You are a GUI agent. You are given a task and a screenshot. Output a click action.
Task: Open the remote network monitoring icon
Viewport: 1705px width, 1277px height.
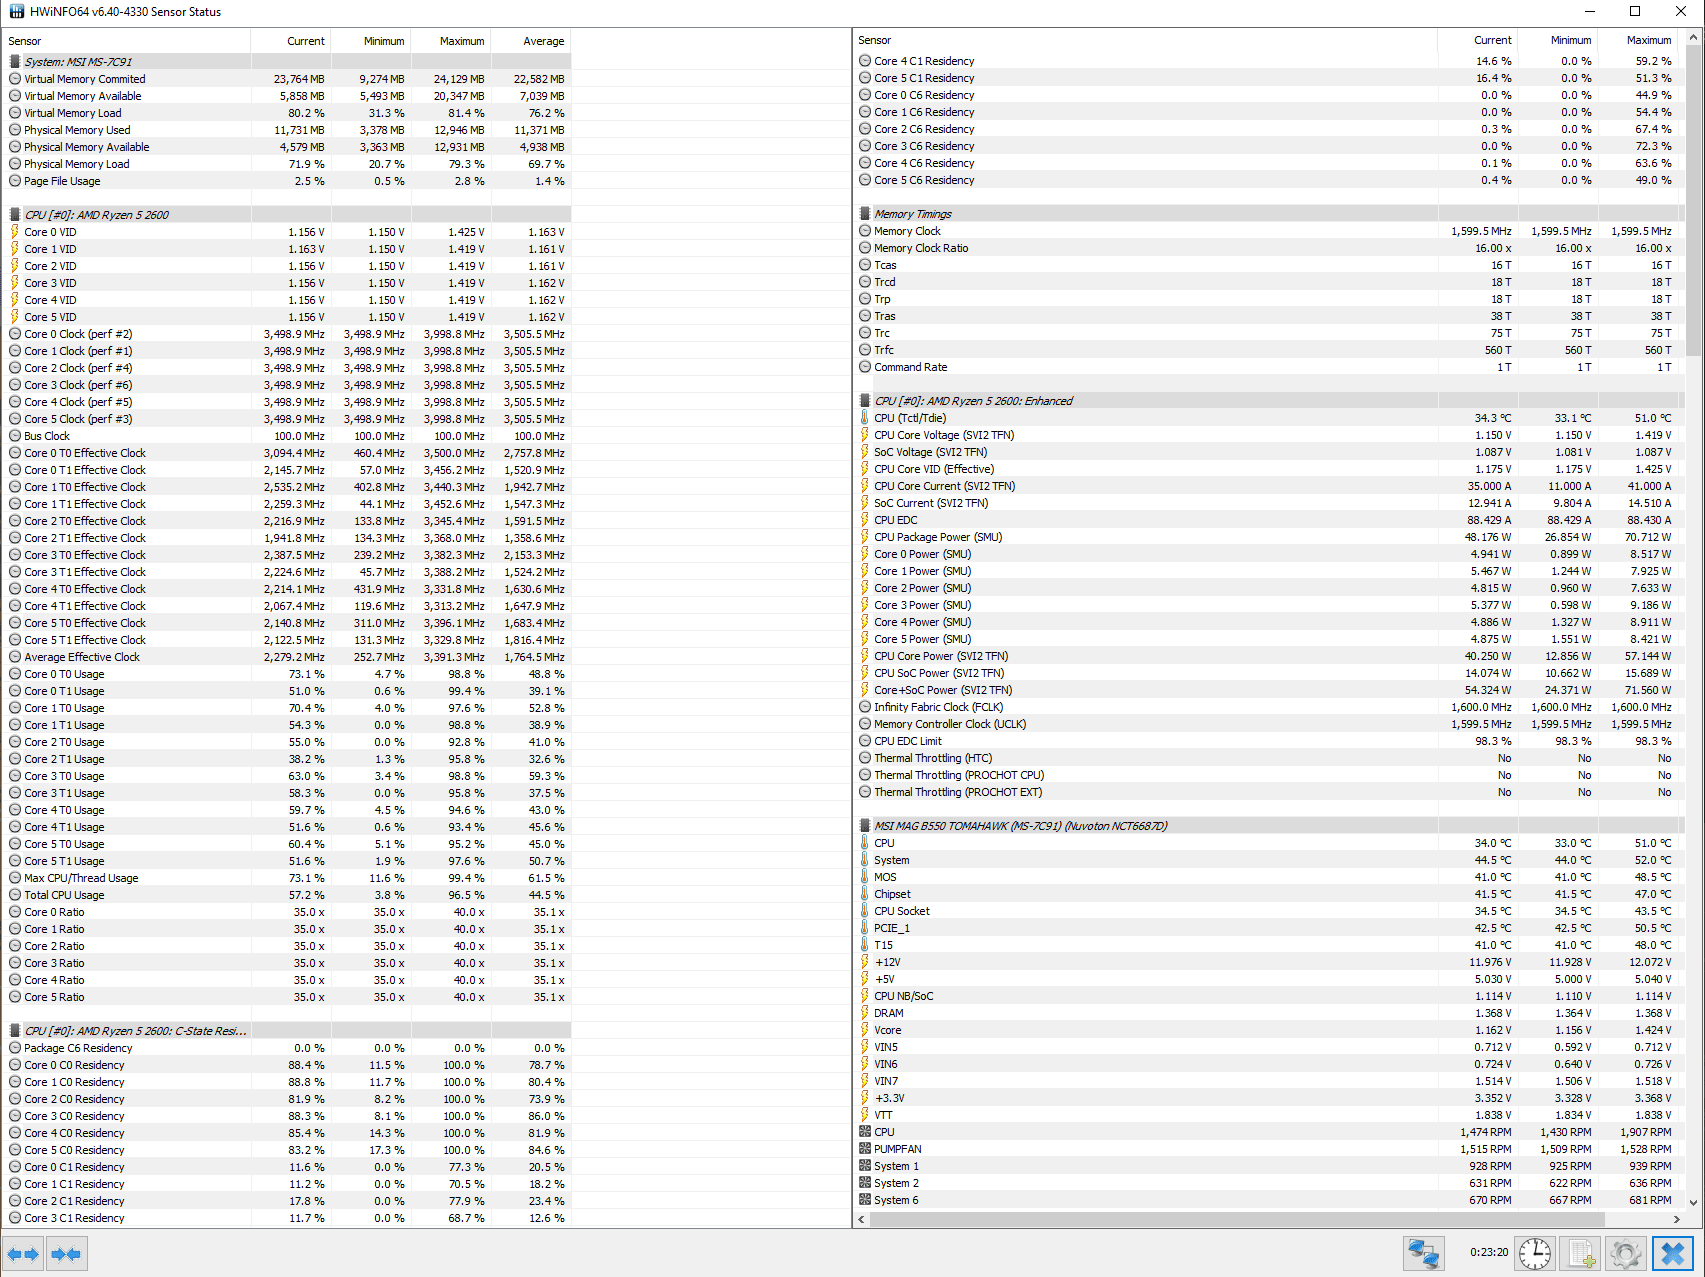point(1423,1253)
